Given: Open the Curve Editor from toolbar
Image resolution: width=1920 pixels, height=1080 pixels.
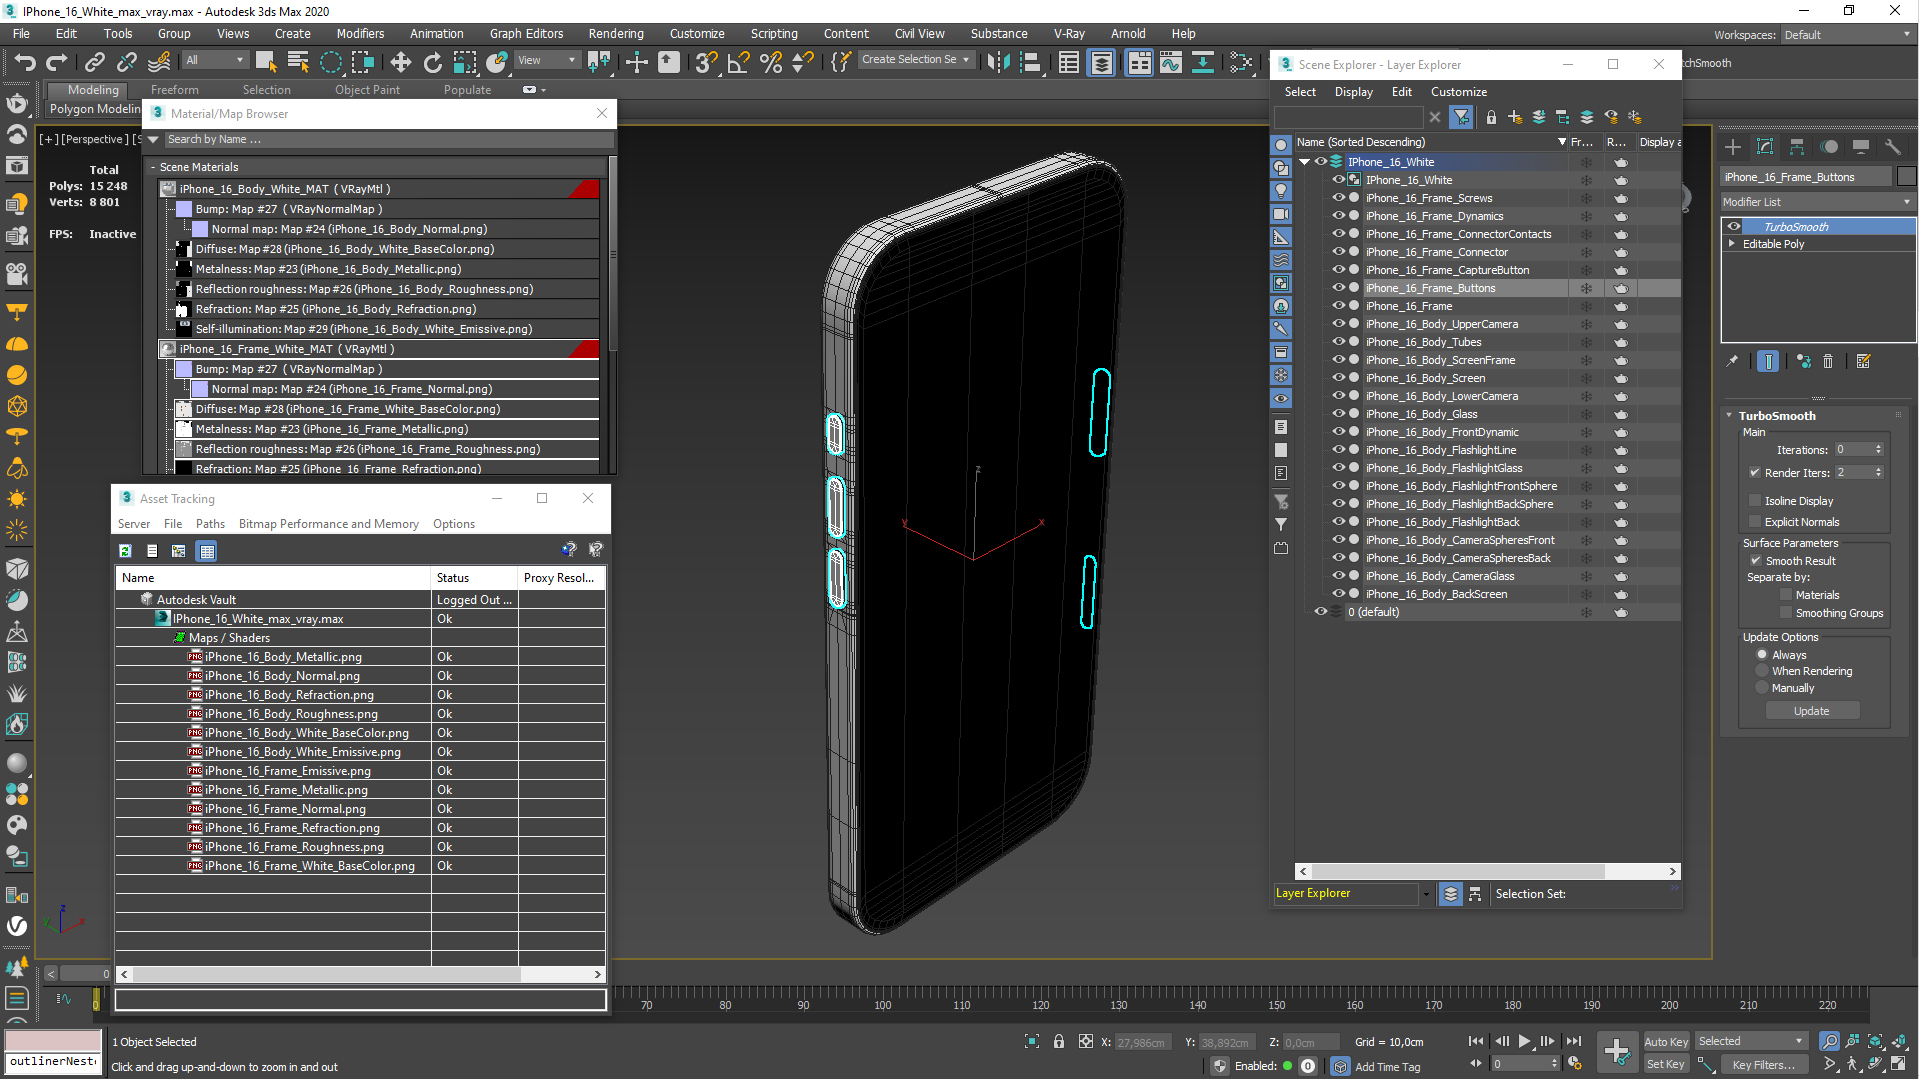Looking at the screenshot, I should [1171, 62].
